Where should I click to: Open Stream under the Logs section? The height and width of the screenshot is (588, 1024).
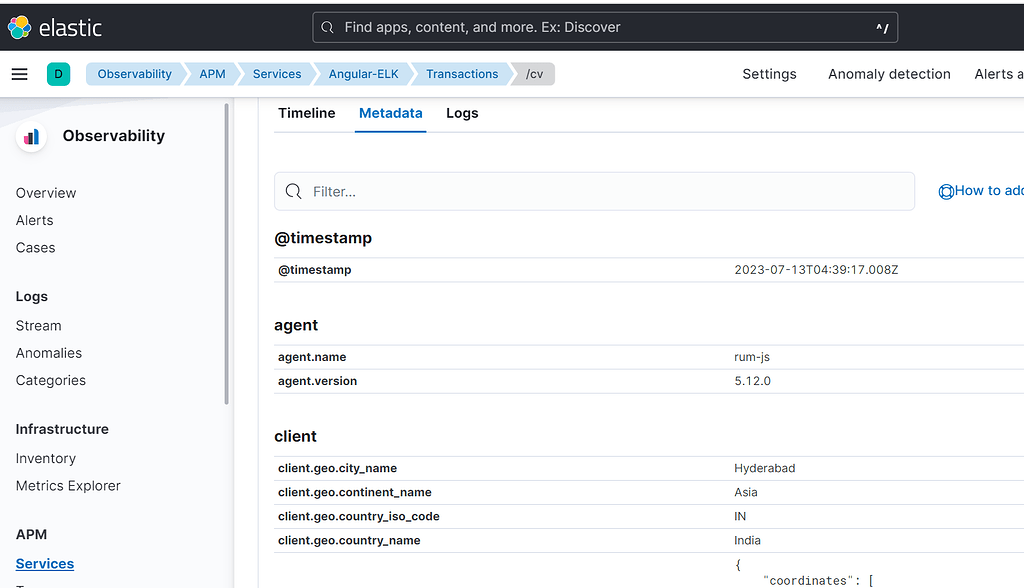pos(38,325)
